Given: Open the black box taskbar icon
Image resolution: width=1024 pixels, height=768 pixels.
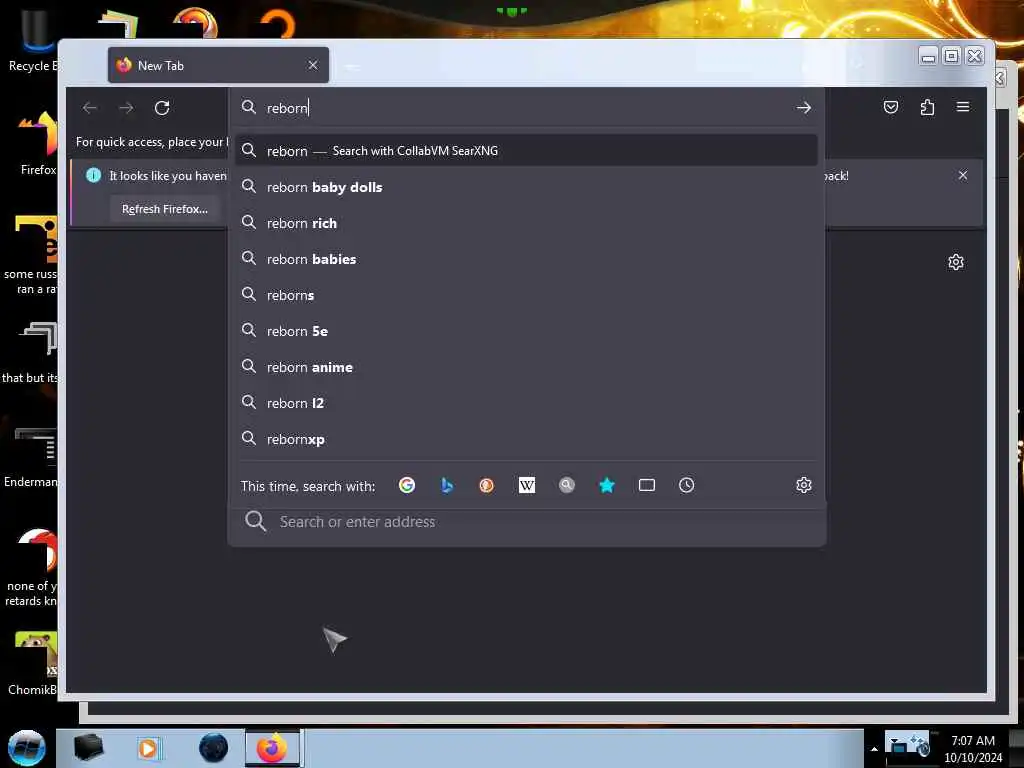Looking at the screenshot, I should pos(88,748).
